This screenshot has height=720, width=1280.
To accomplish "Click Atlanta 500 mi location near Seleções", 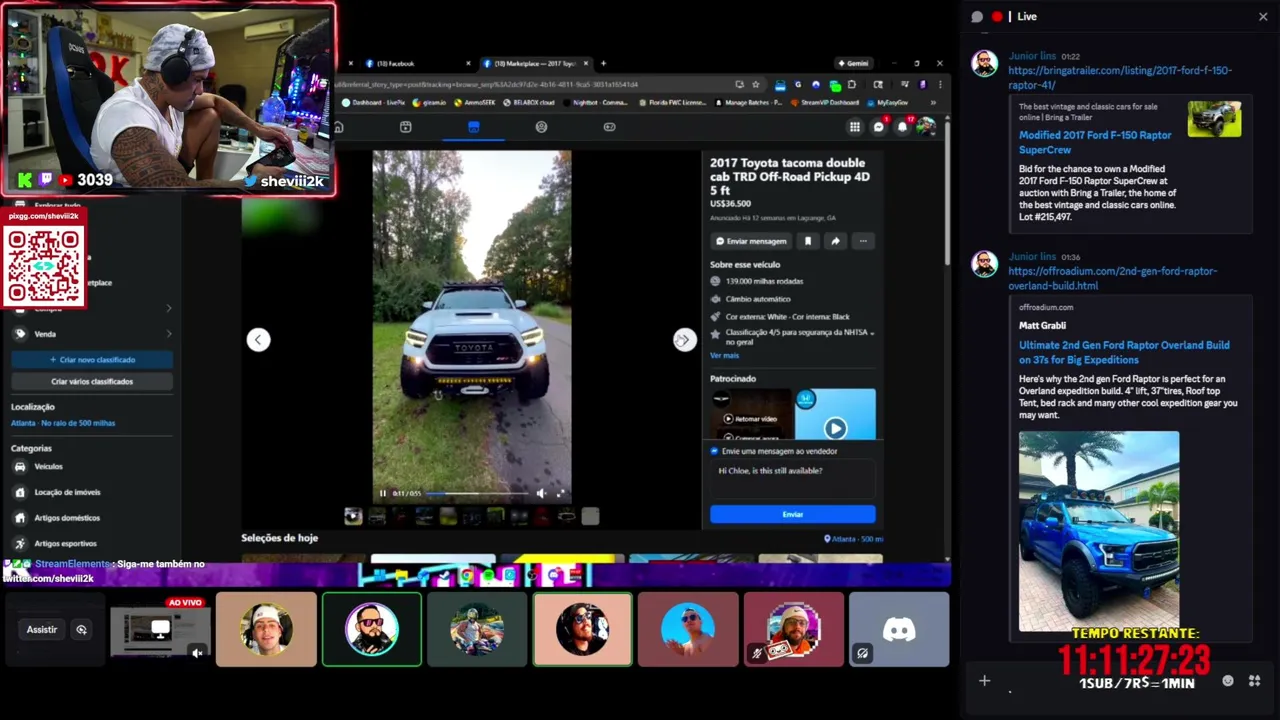I will pos(853,539).
